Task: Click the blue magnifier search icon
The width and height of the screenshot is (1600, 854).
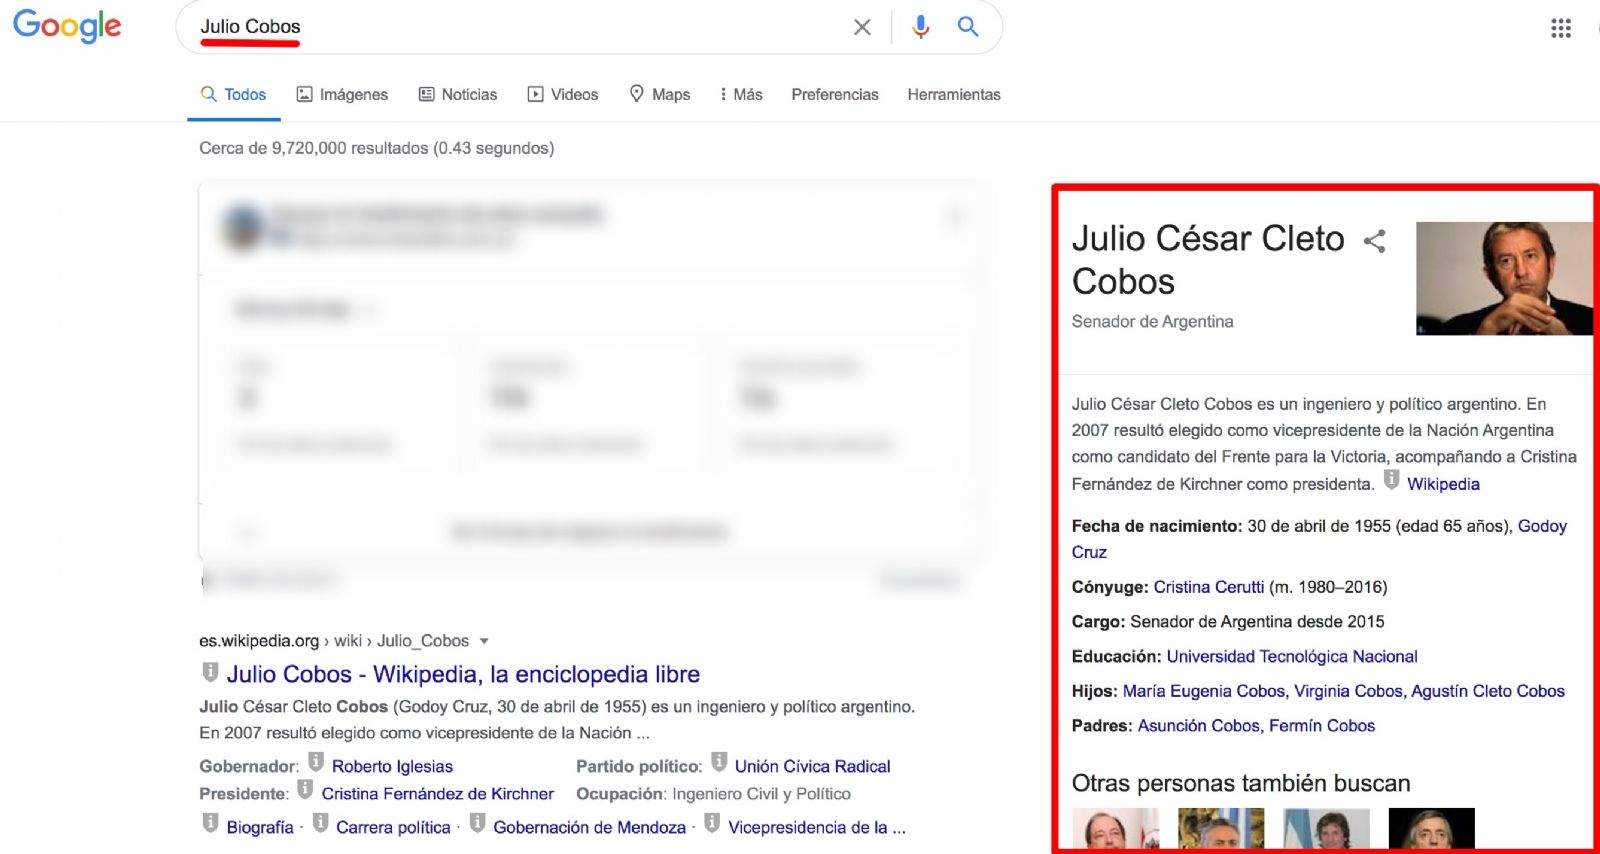Action: [967, 27]
